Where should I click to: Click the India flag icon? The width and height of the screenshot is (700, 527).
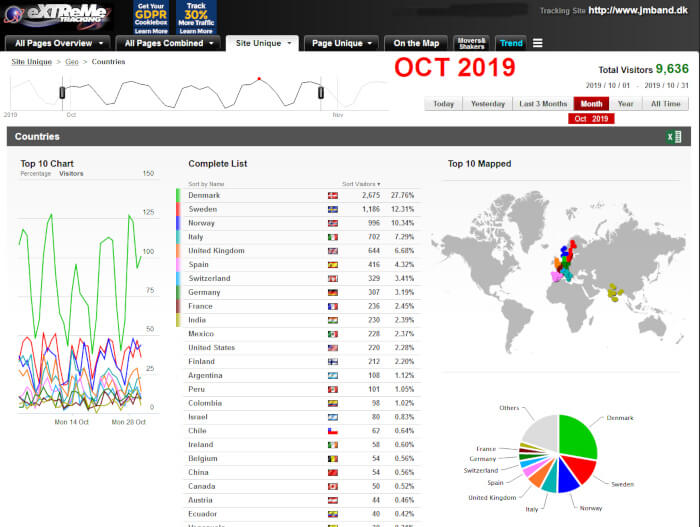pyautogui.click(x=333, y=320)
